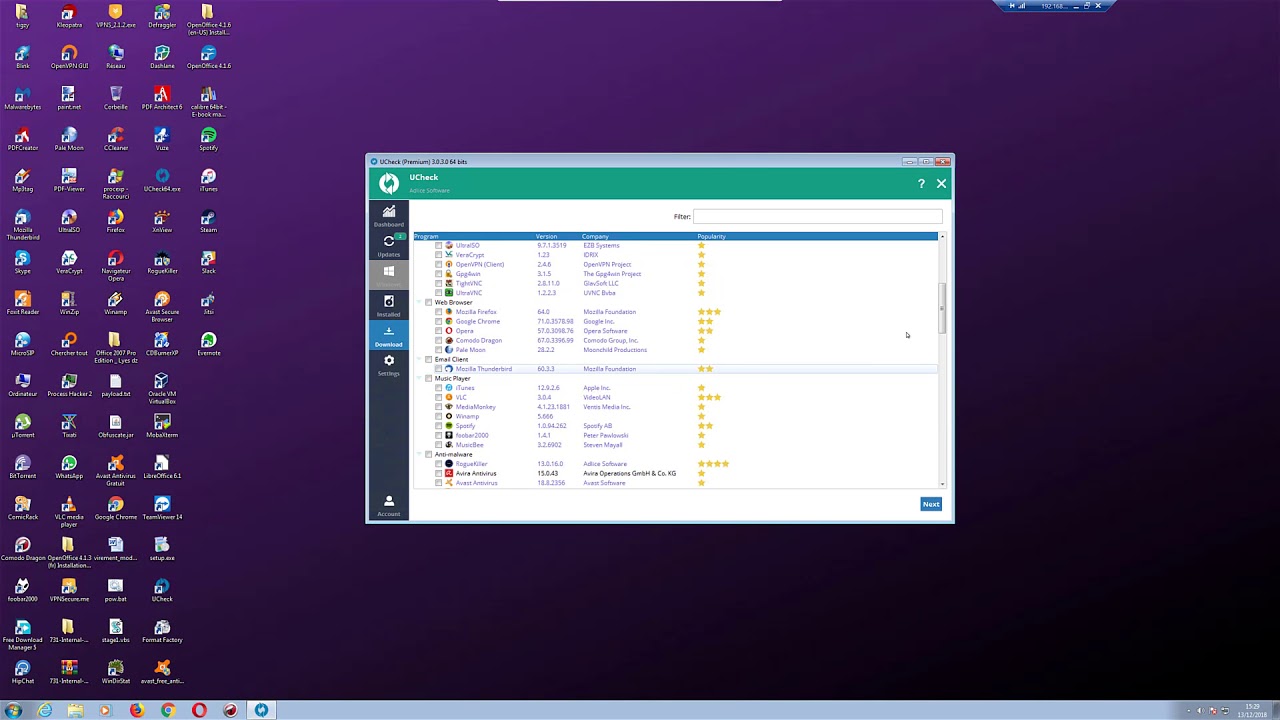This screenshot has width=1280, height=720.
Task: Collapse the Anti-malware group
Action: [419, 454]
